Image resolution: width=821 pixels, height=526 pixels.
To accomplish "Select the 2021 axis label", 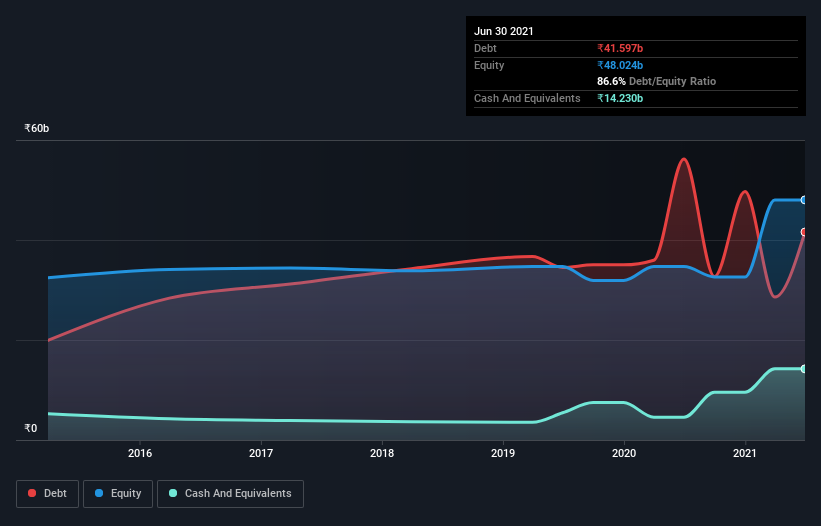I will (x=745, y=453).
